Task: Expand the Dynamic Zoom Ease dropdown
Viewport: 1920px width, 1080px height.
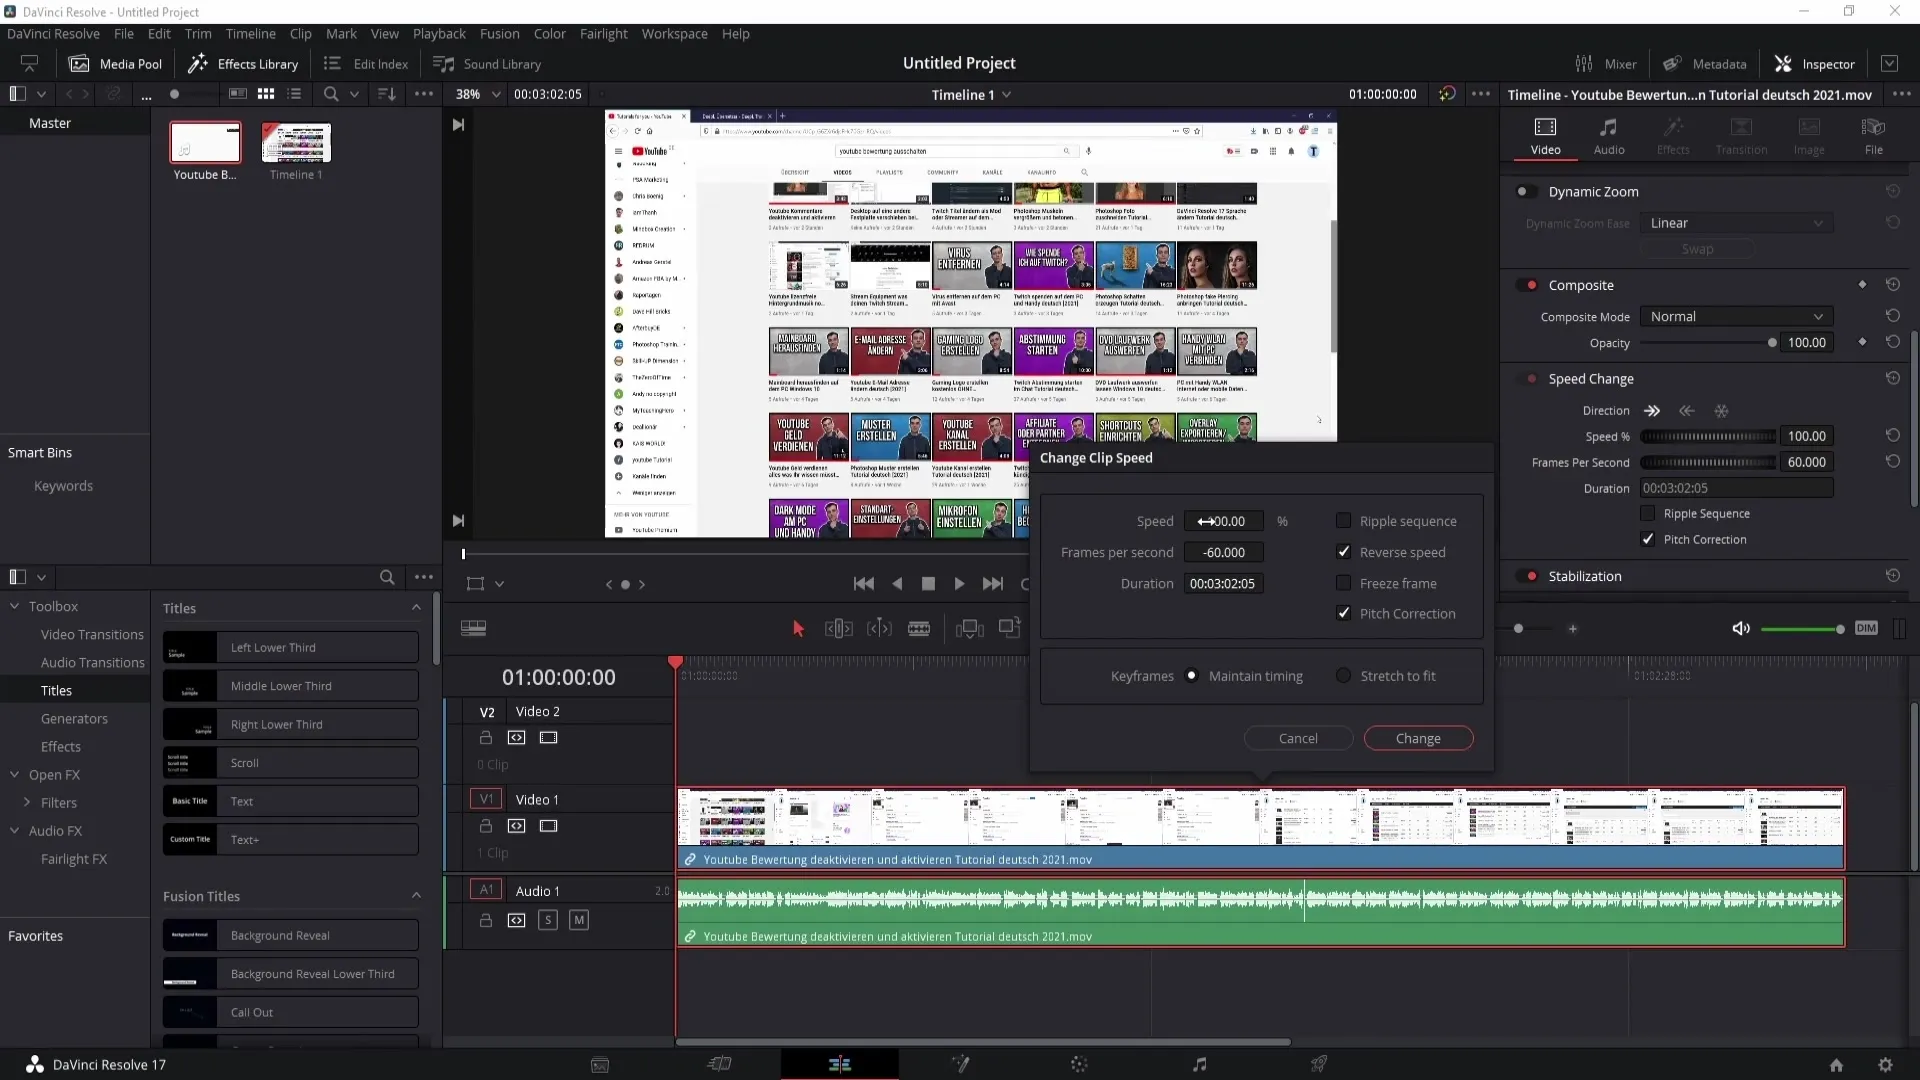Action: coord(1735,222)
